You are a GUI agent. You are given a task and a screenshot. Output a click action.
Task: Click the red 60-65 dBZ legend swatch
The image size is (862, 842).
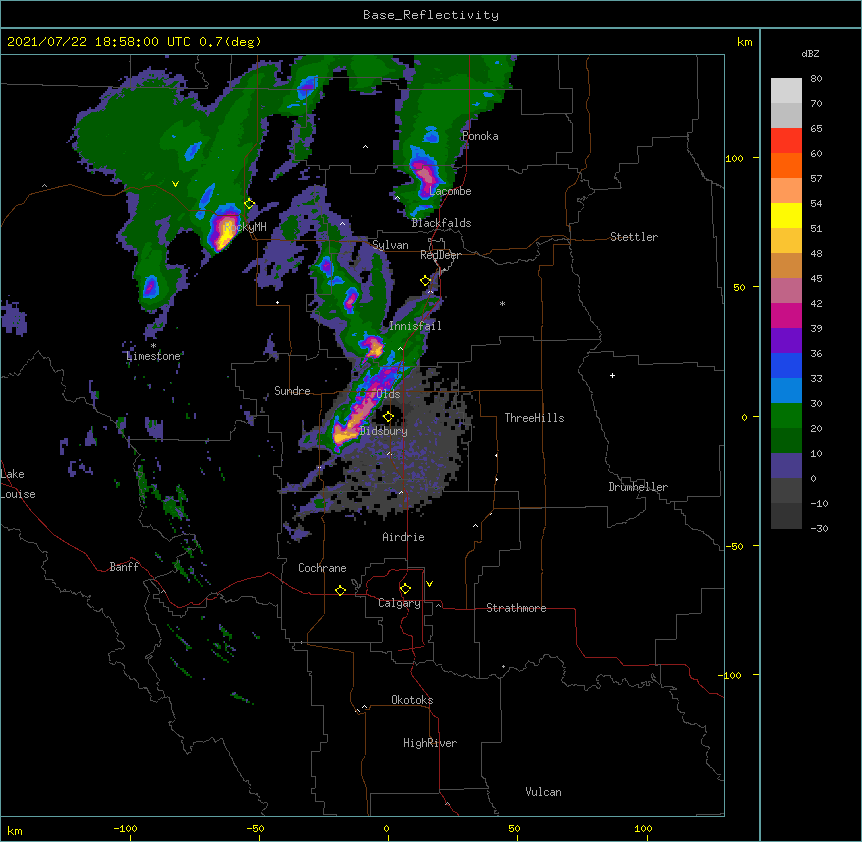786,141
